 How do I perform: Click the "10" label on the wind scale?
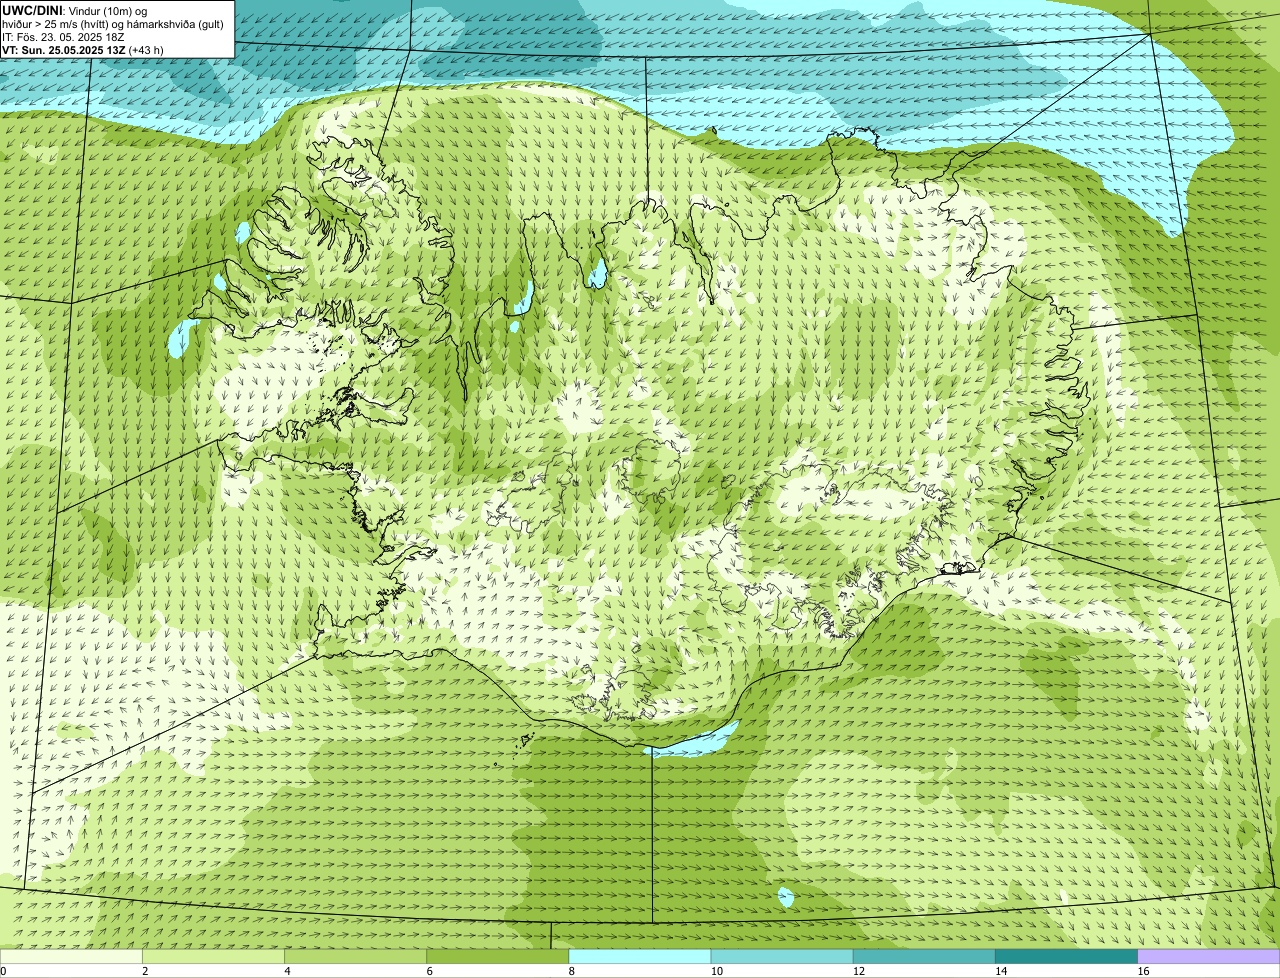point(717,971)
